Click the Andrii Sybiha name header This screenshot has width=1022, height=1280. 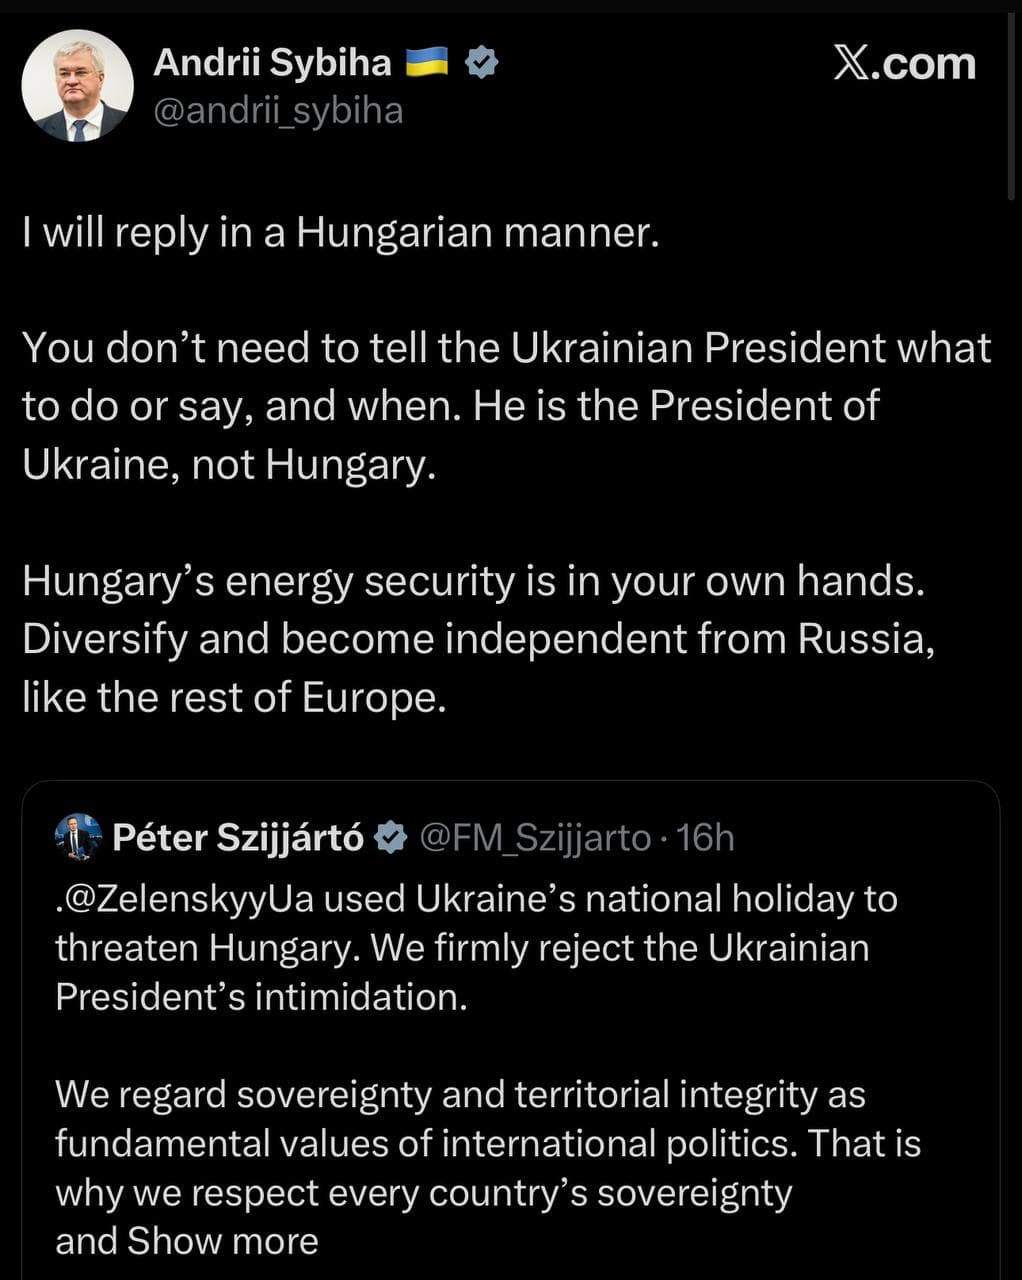click(272, 62)
